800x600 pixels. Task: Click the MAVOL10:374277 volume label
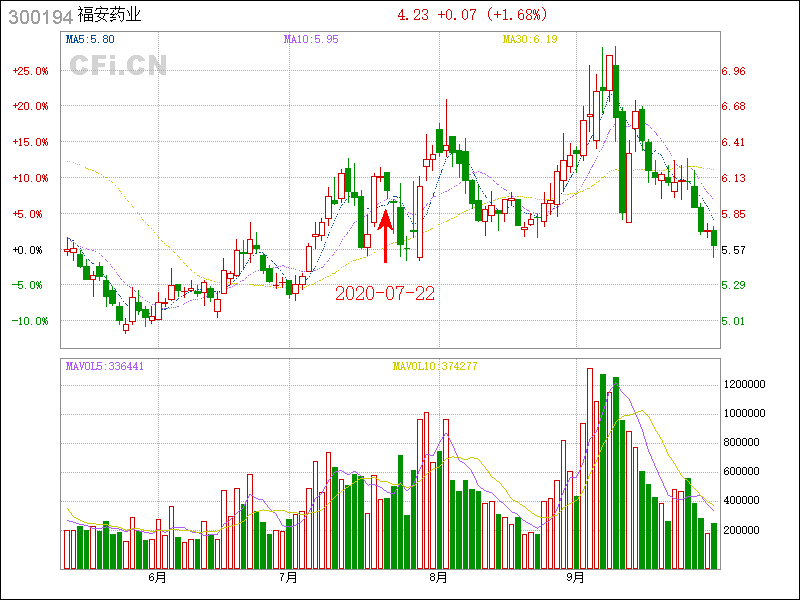[435, 366]
